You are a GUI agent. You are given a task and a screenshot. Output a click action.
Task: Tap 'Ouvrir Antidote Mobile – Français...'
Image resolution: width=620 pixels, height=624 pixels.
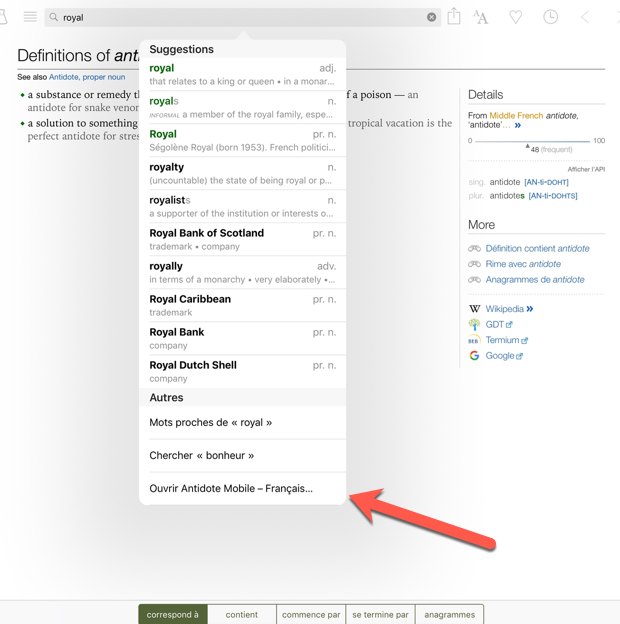pyautogui.click(x=231, y=489)
